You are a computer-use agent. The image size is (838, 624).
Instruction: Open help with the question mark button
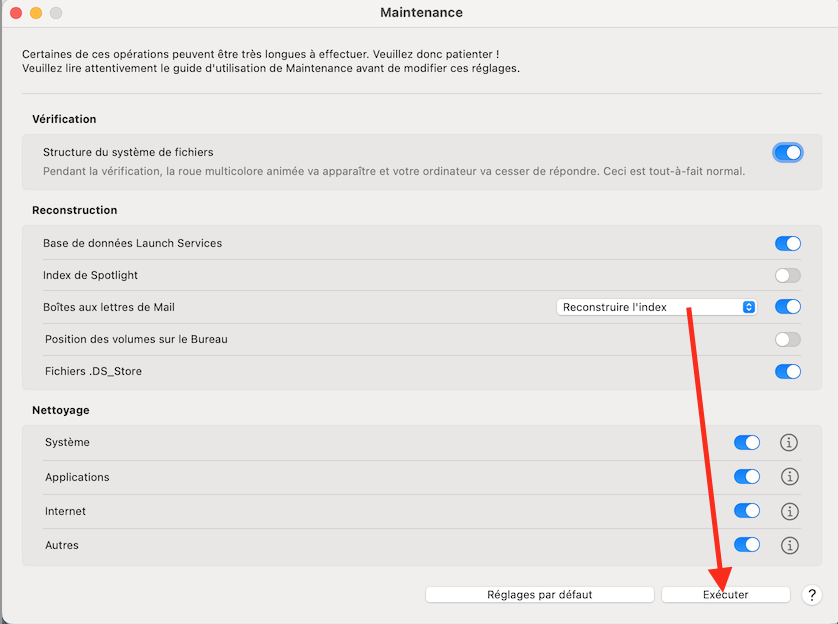(812, 595)
